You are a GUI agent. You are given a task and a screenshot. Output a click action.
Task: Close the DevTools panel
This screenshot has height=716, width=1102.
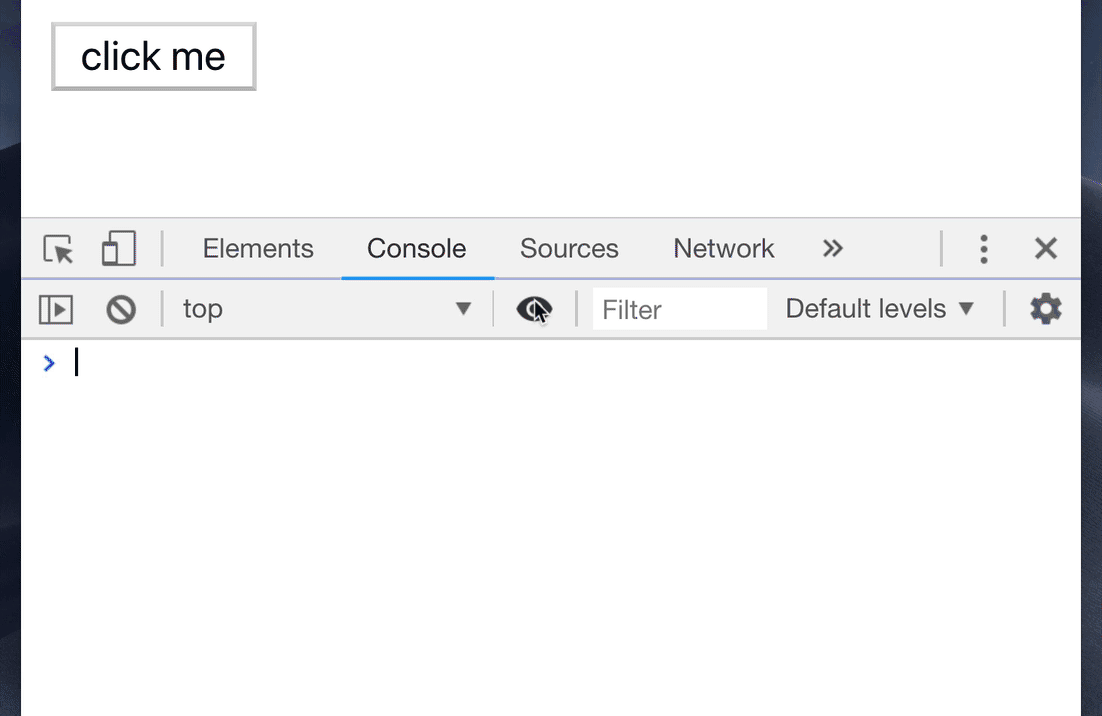pyautogui.click(x=1045, y=249)
